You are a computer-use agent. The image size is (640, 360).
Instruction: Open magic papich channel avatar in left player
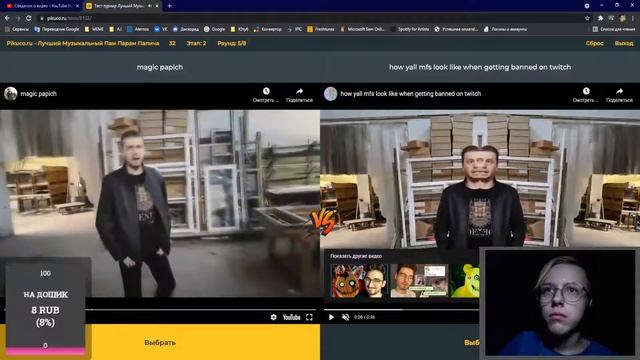click(11, 93)
